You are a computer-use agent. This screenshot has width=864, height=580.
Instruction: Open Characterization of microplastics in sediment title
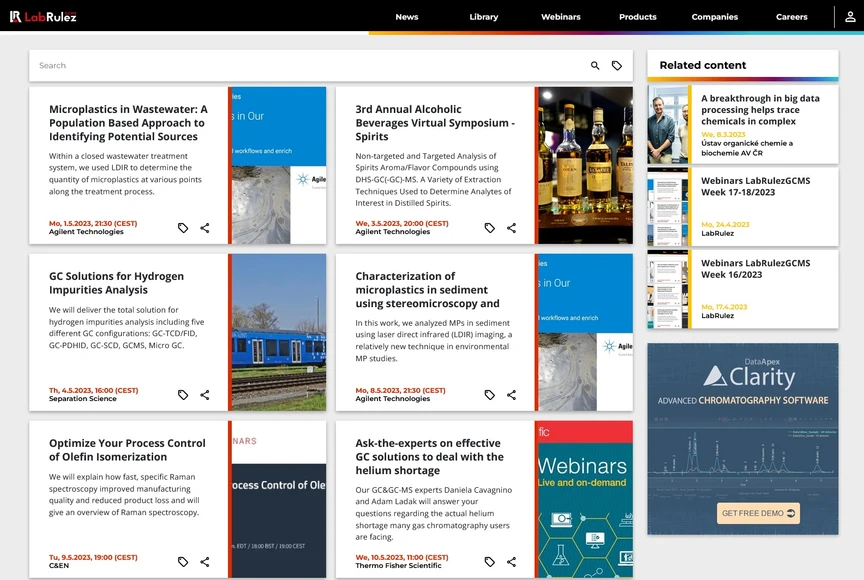click(427, 290)
